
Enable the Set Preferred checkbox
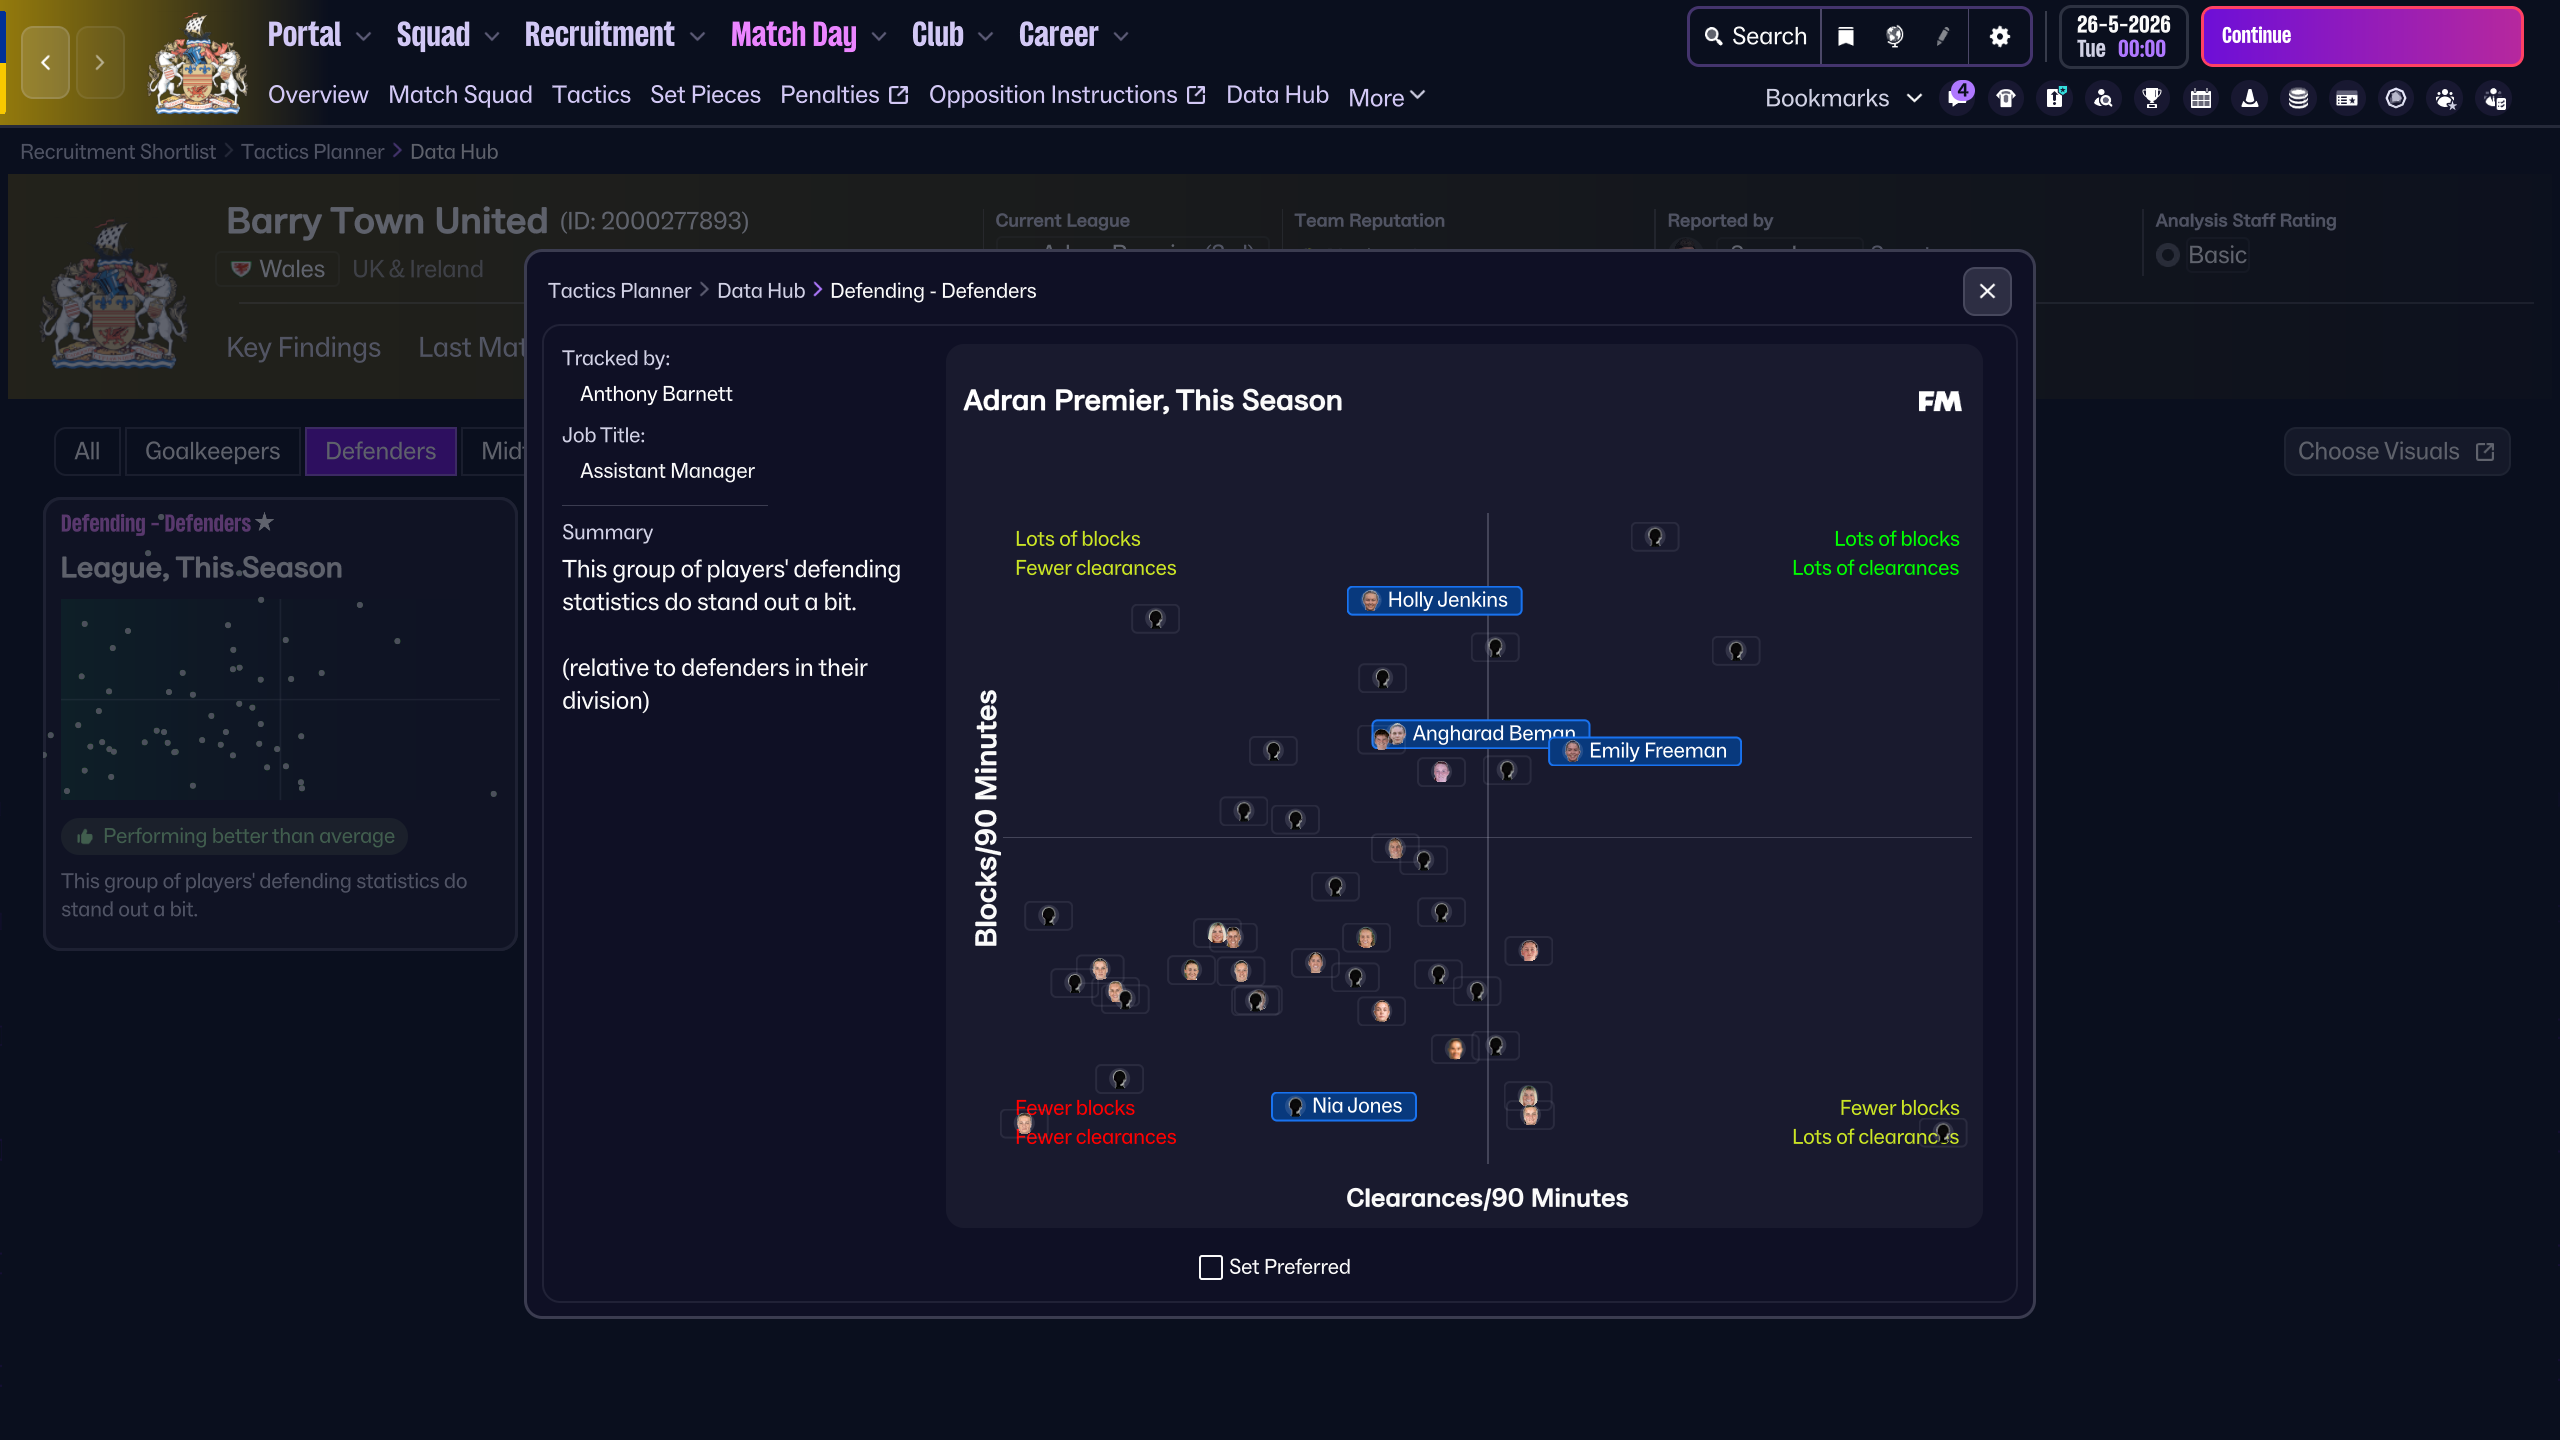click(1210, 1266)
